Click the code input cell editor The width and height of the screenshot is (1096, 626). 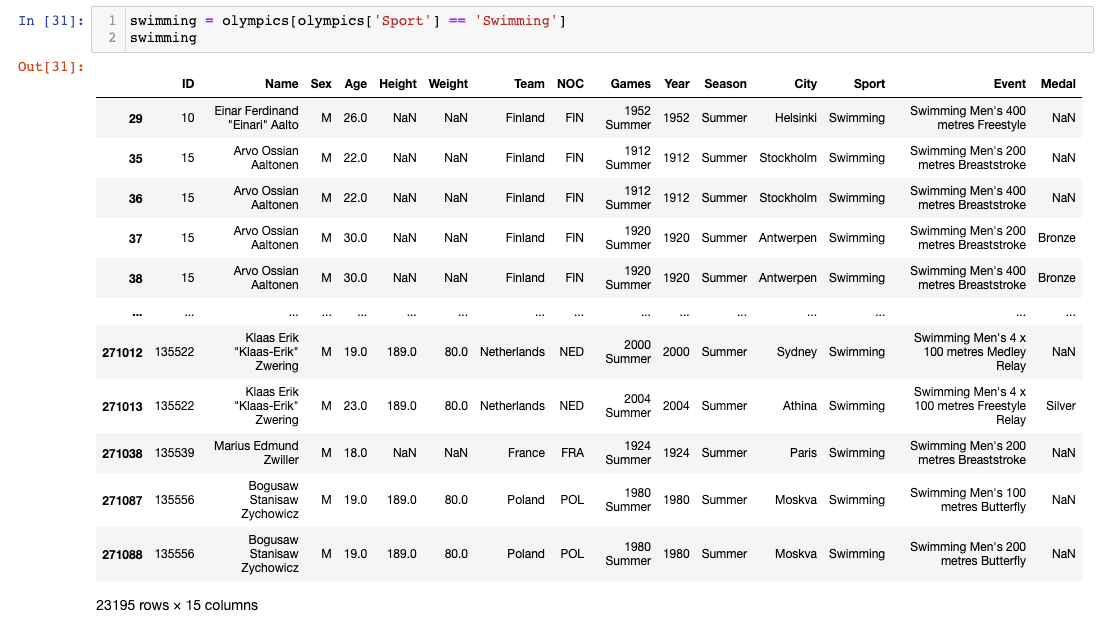tap(592, 29)
